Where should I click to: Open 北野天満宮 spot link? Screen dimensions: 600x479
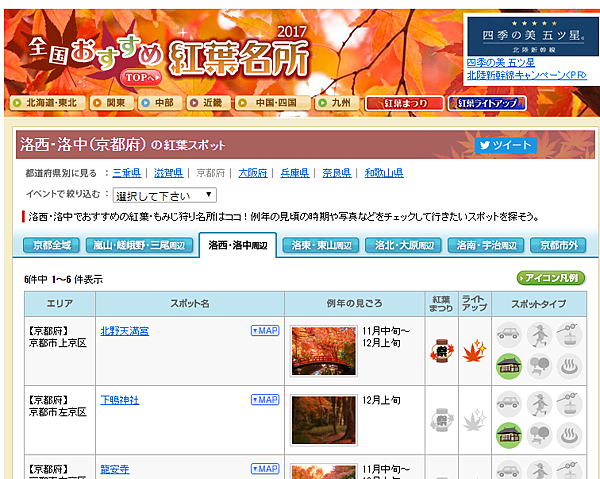(x=125, y=331)
